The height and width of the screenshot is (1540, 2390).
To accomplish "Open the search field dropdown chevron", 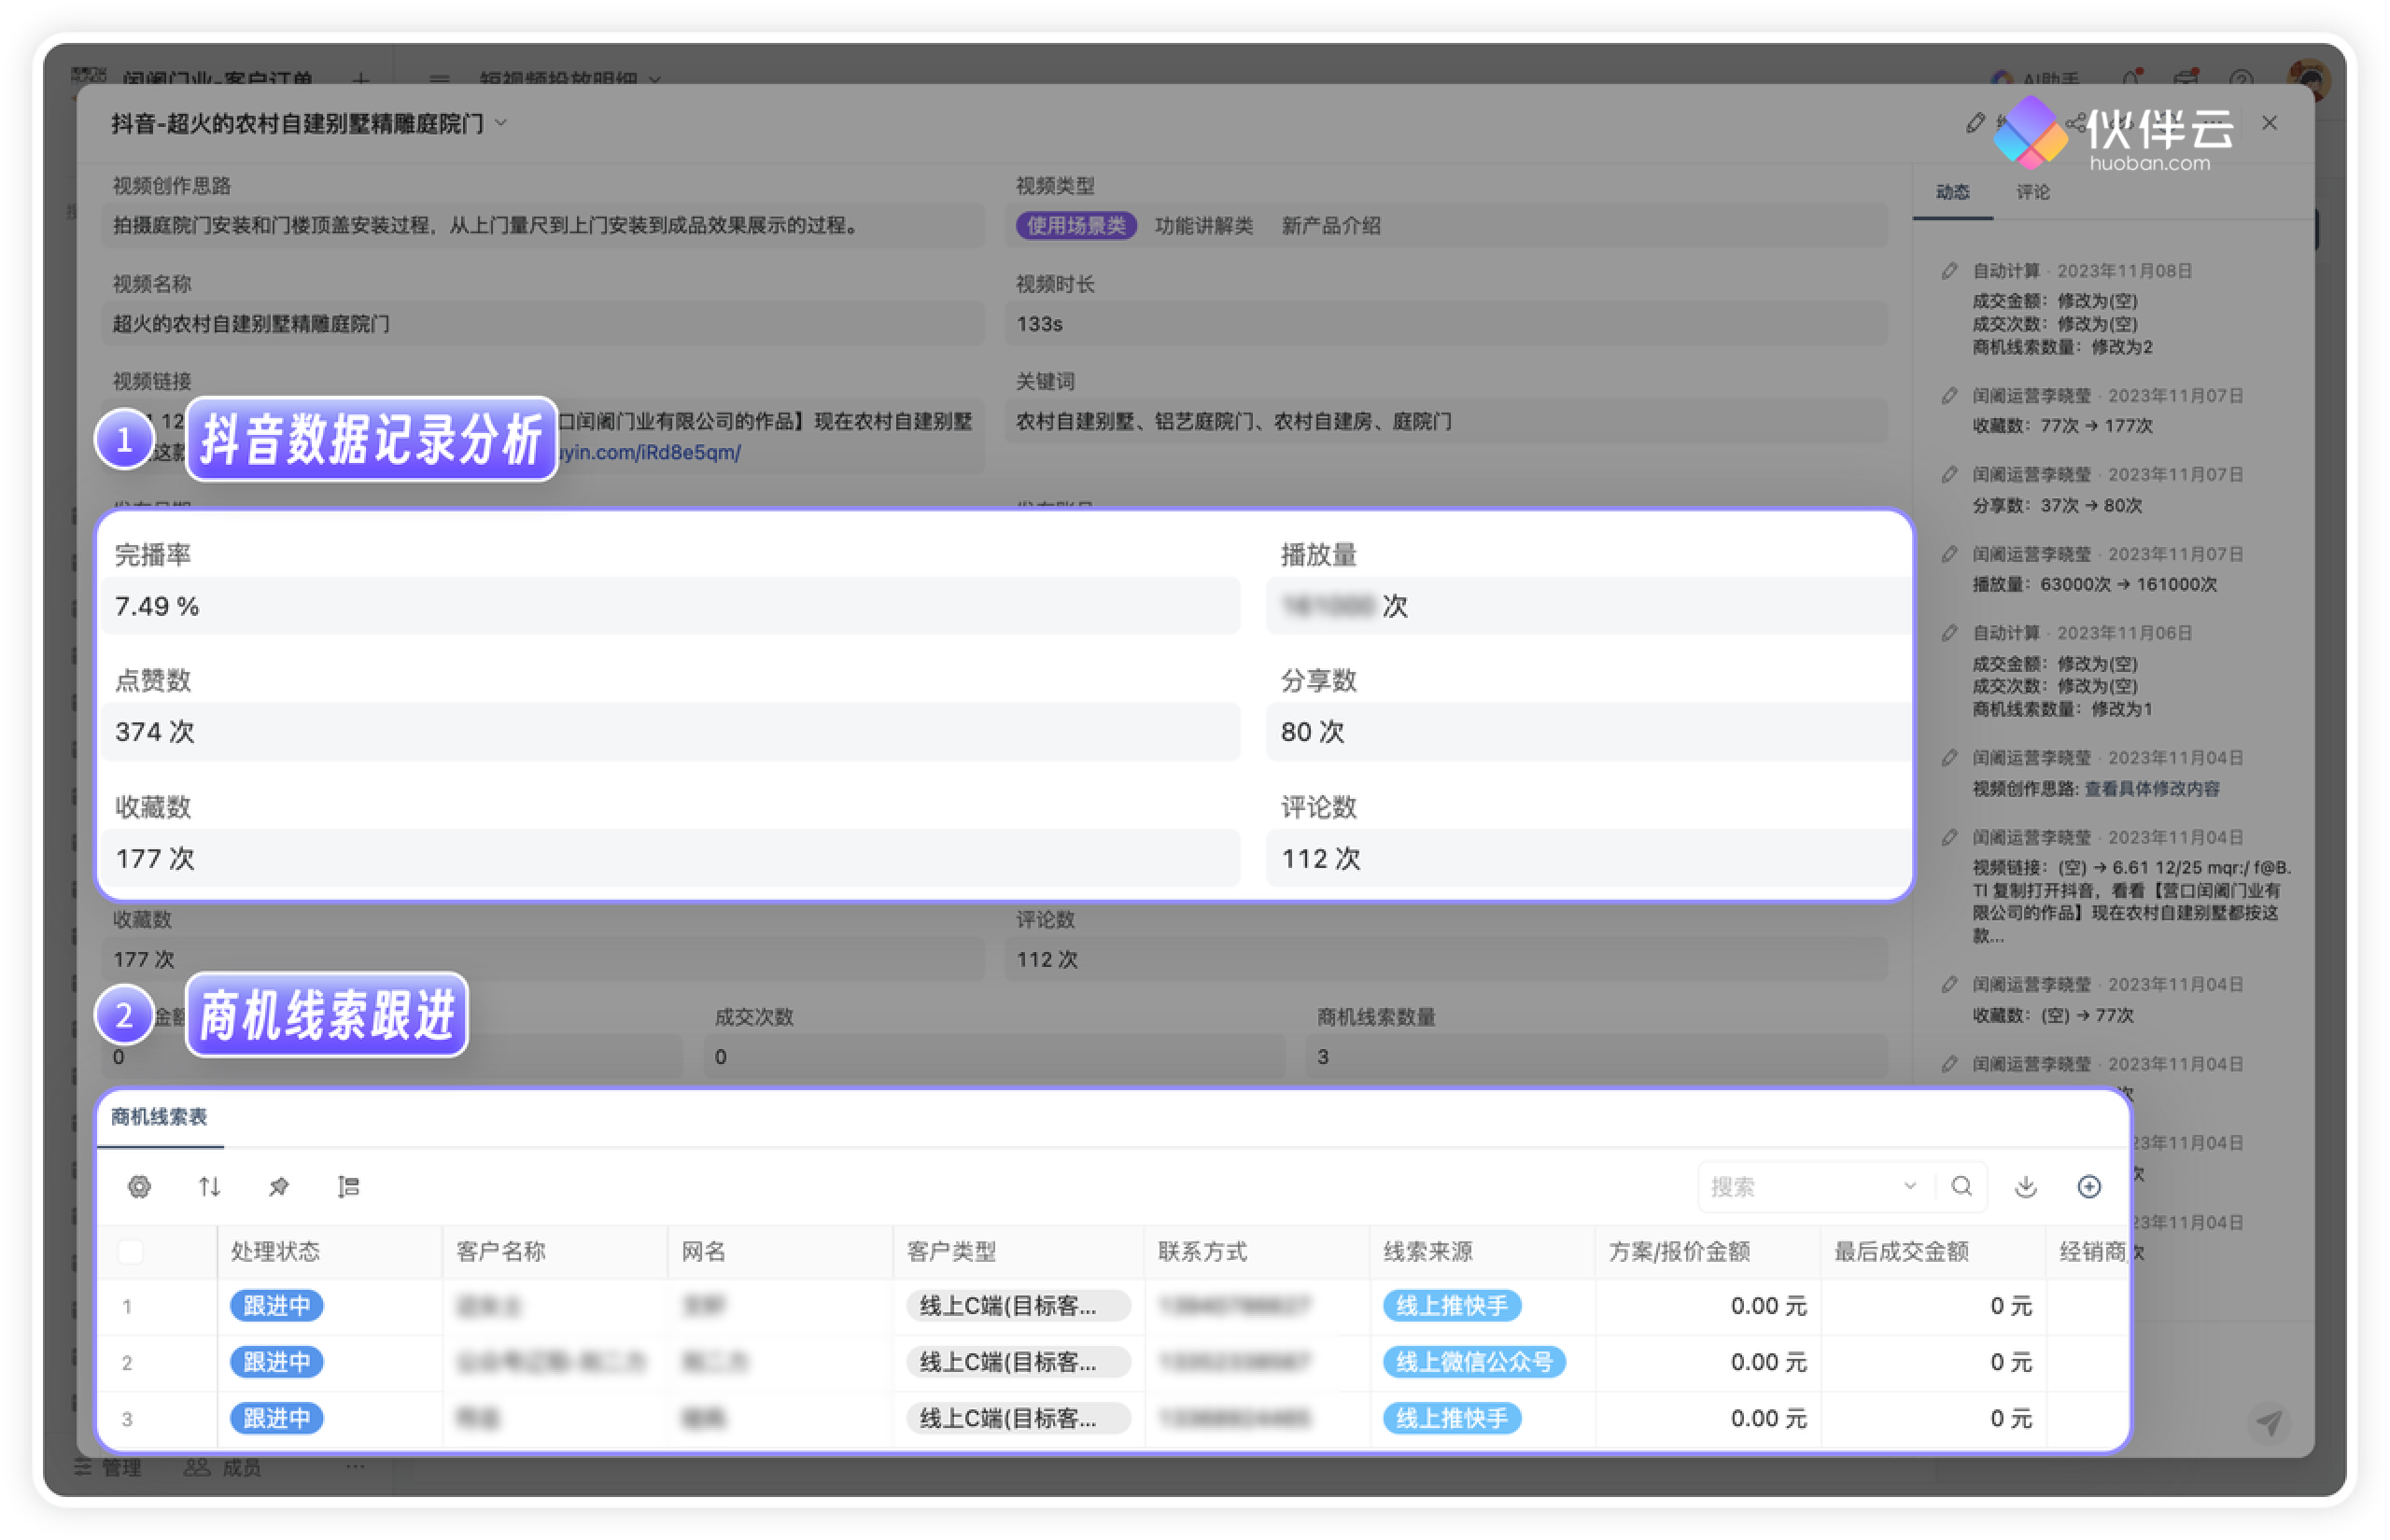I will (1910, 1186).
